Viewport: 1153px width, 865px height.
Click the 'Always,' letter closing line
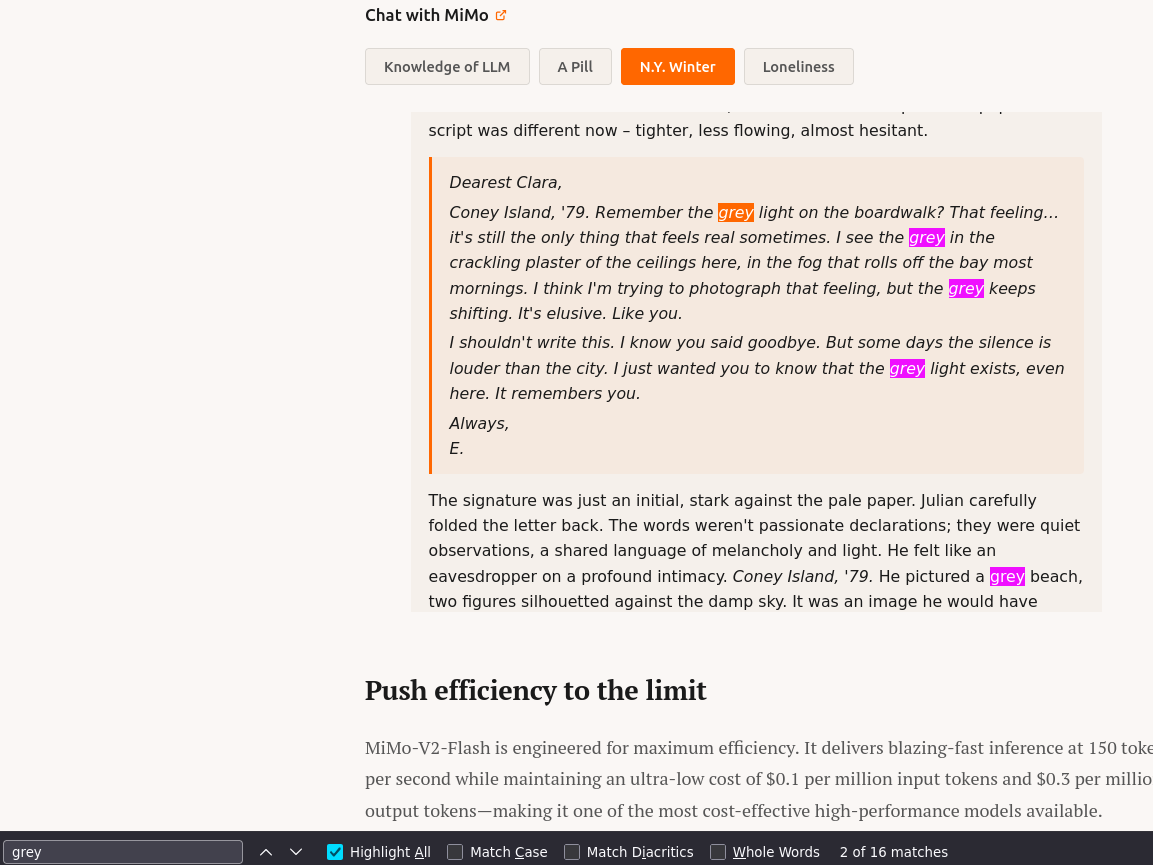click(479, 424)
